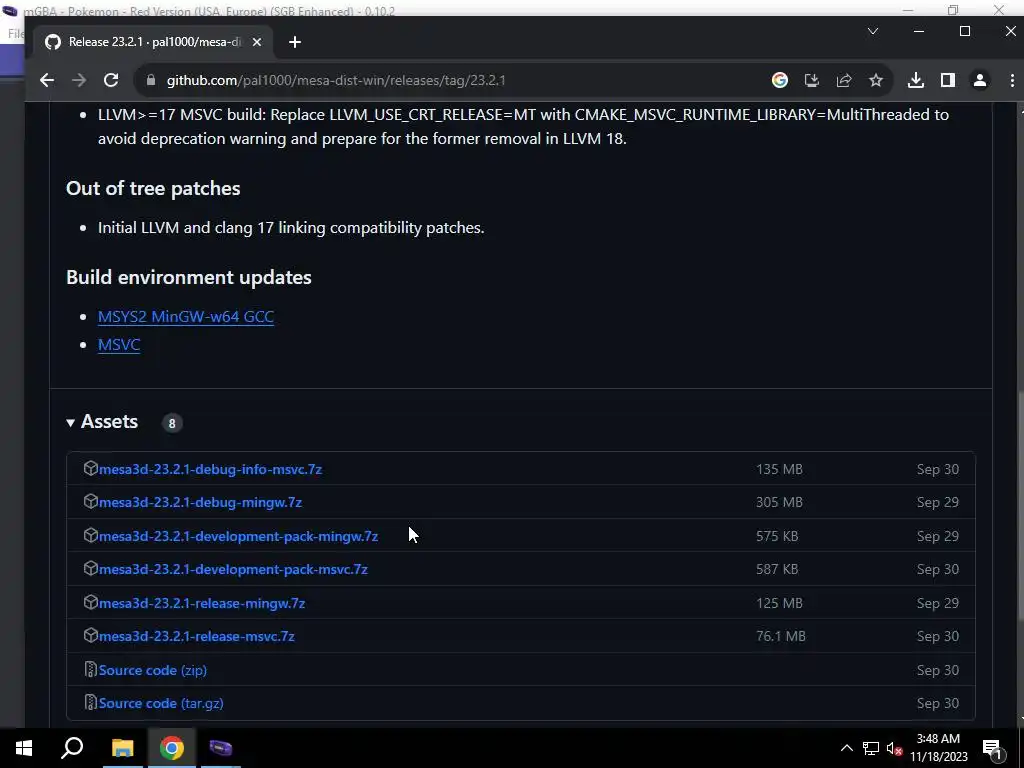Click the 575 KB file size text
The image size is (1024, 768).
coord(776,536)
